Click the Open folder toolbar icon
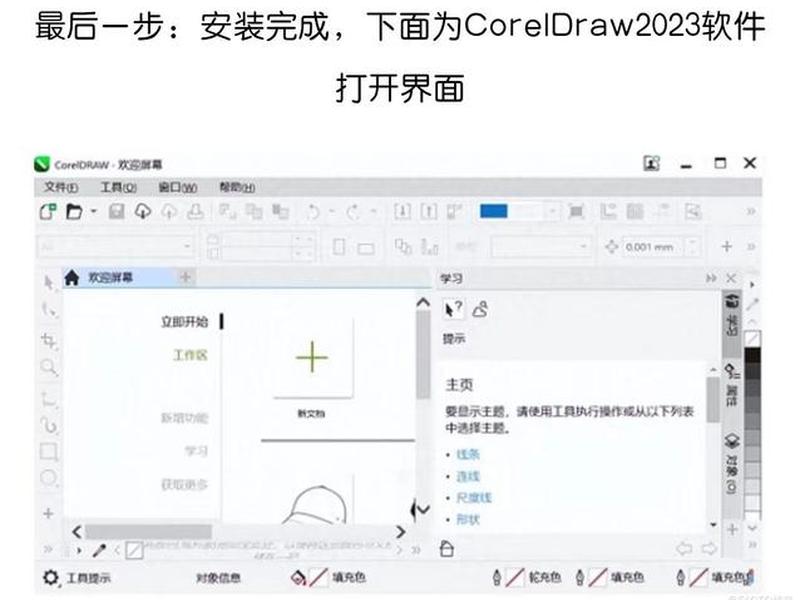 (x=74, y=211)
